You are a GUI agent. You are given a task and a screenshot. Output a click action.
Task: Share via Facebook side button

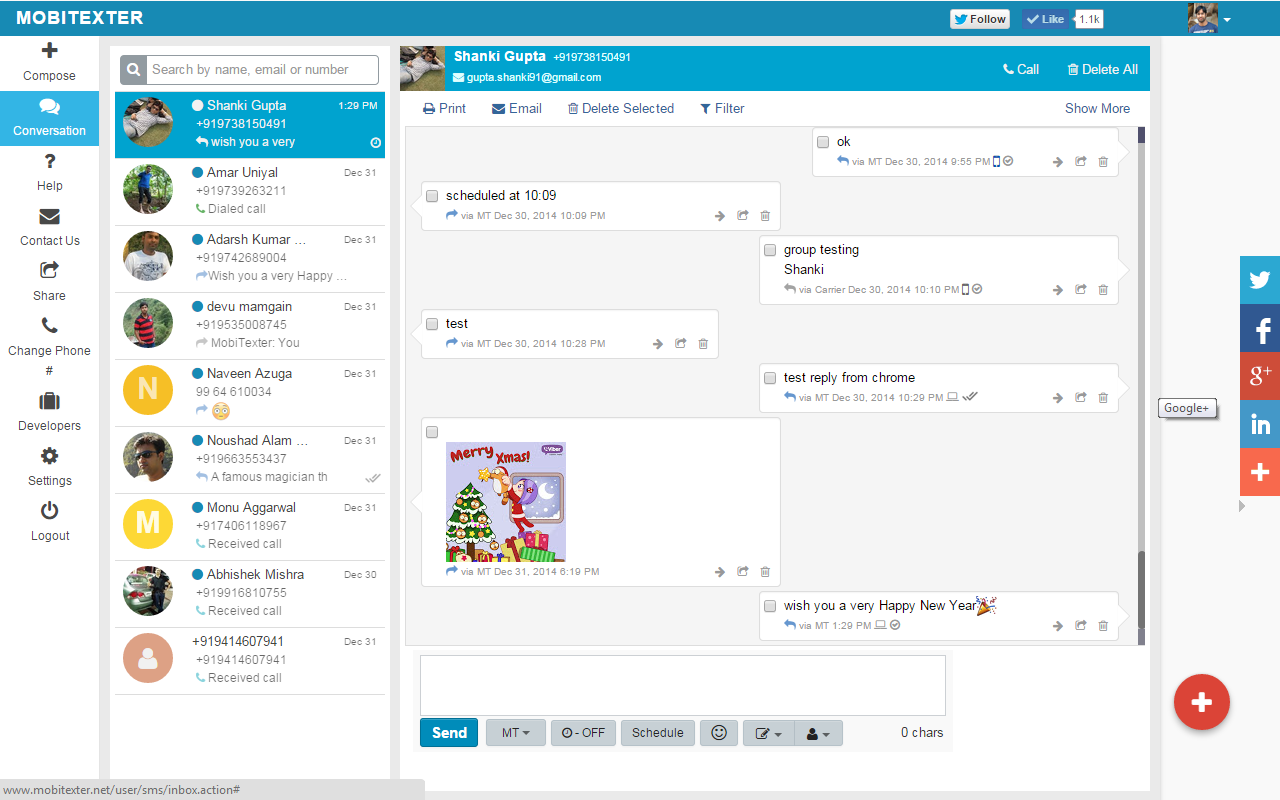pos(1260,328)
